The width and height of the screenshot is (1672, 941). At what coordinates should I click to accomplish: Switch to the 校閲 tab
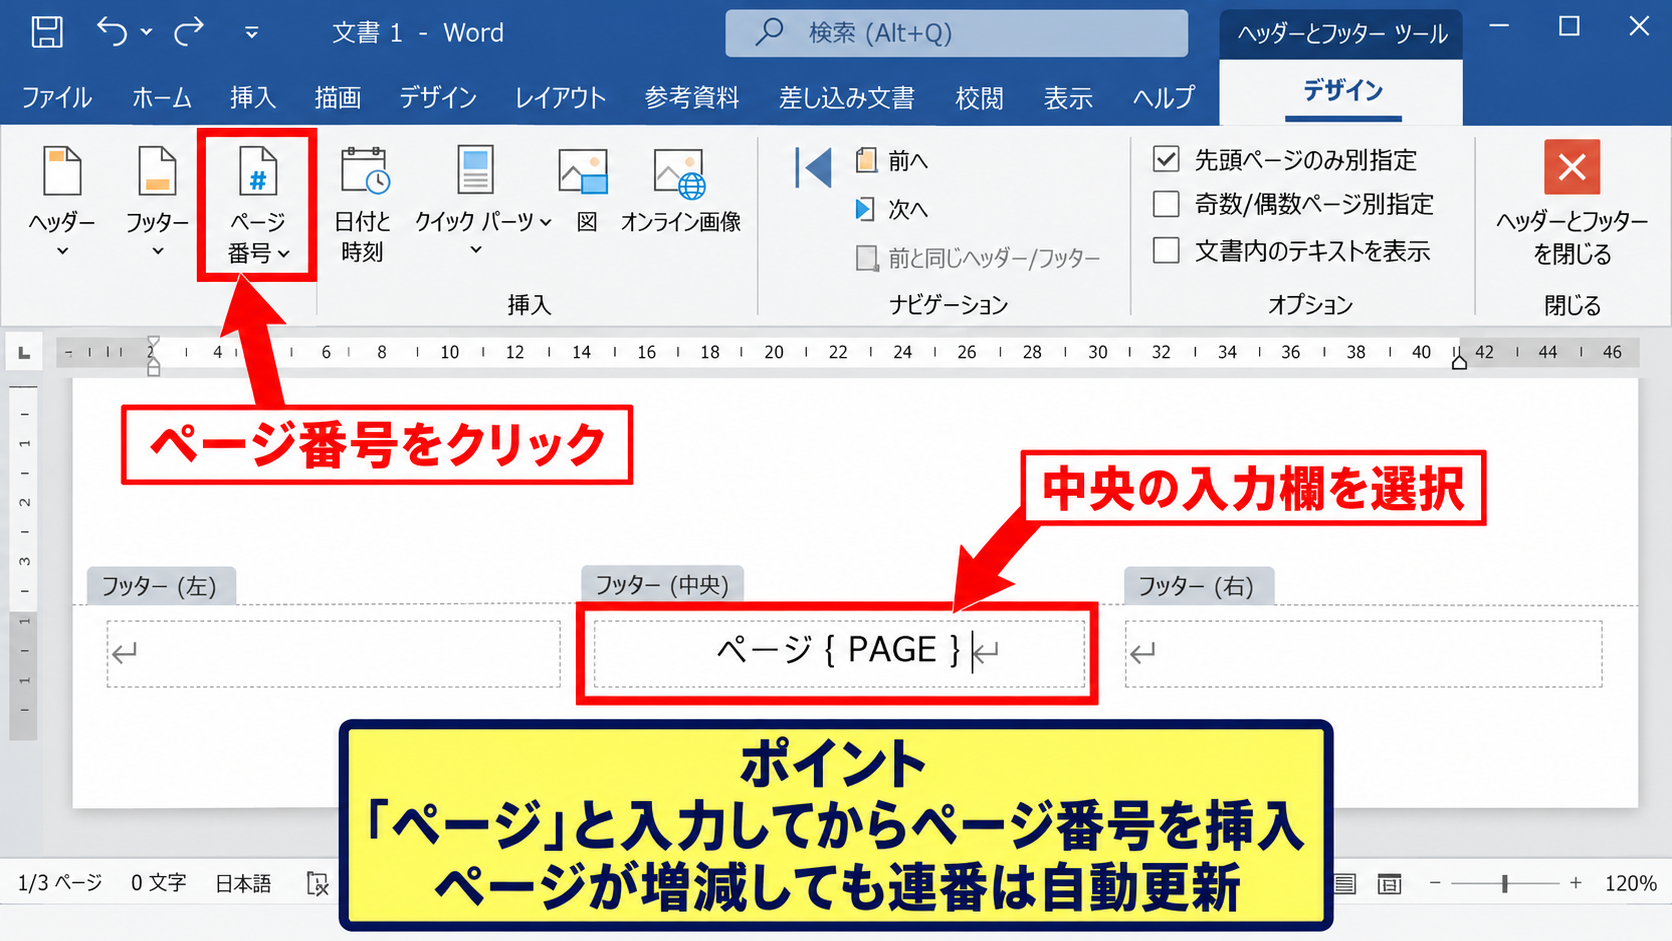979,97
